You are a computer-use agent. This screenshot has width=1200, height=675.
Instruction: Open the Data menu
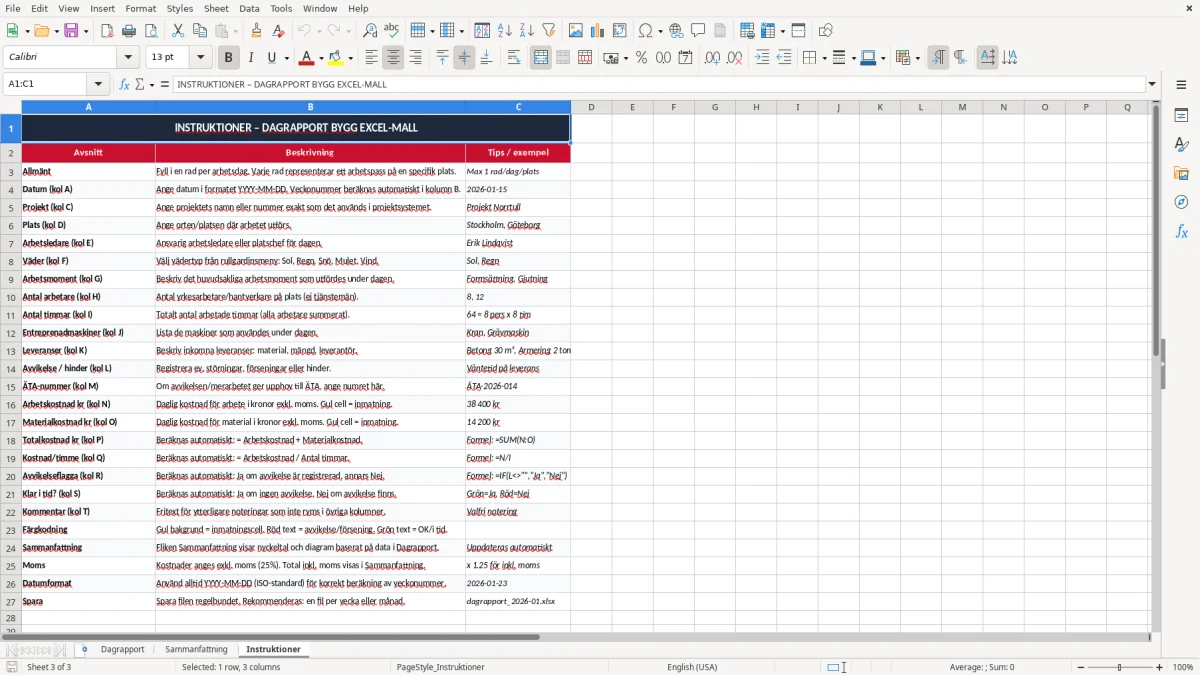click(249, 8)
